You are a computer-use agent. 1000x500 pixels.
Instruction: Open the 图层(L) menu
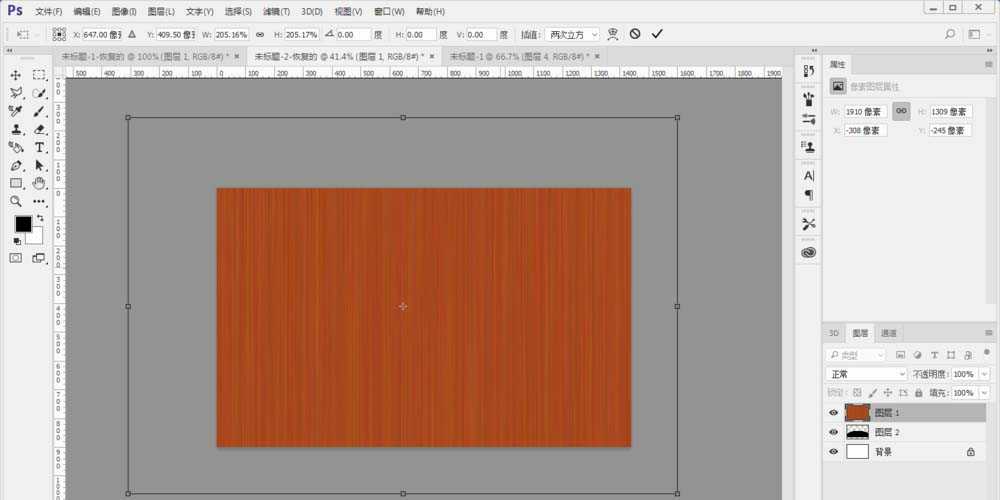coord(161,11)
